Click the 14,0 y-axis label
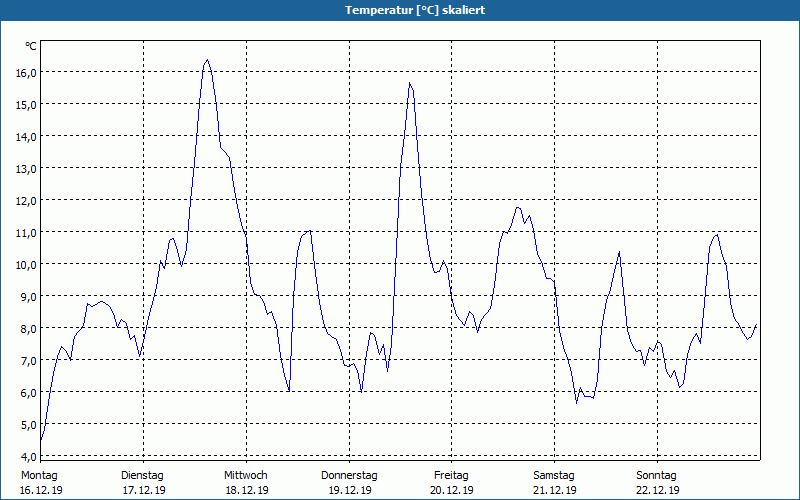Image resolution: width=800 pixels, height=500 pixels. click(x=26, y=137)
